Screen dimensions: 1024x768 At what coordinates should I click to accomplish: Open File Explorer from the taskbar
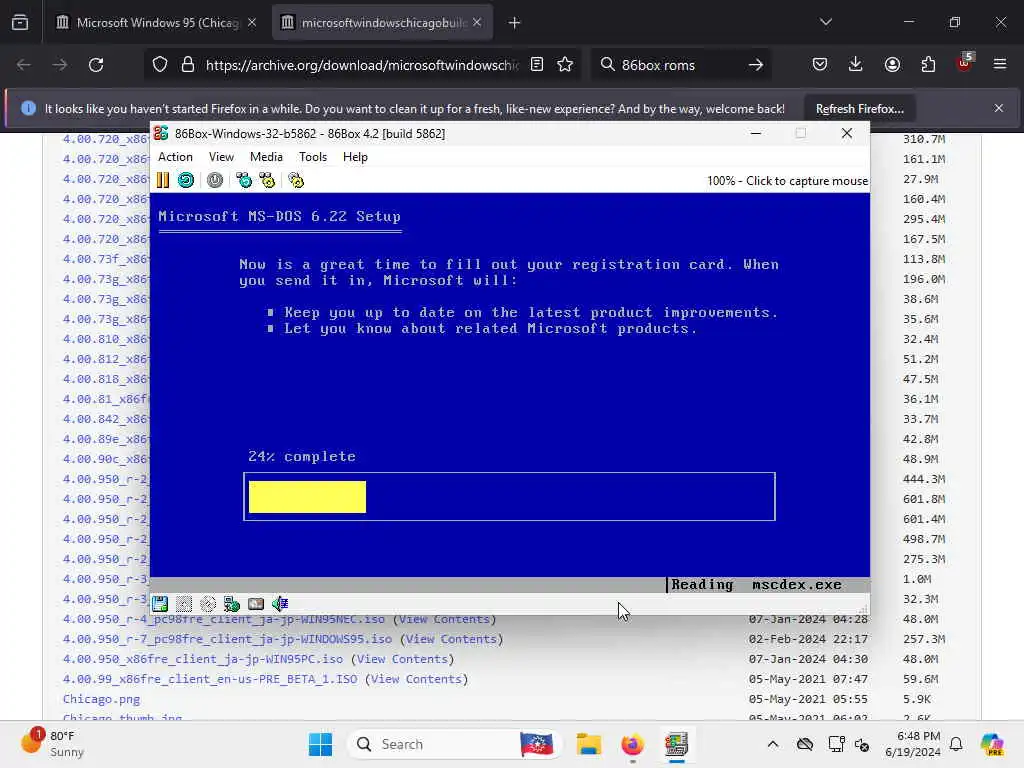pos(588,744)
